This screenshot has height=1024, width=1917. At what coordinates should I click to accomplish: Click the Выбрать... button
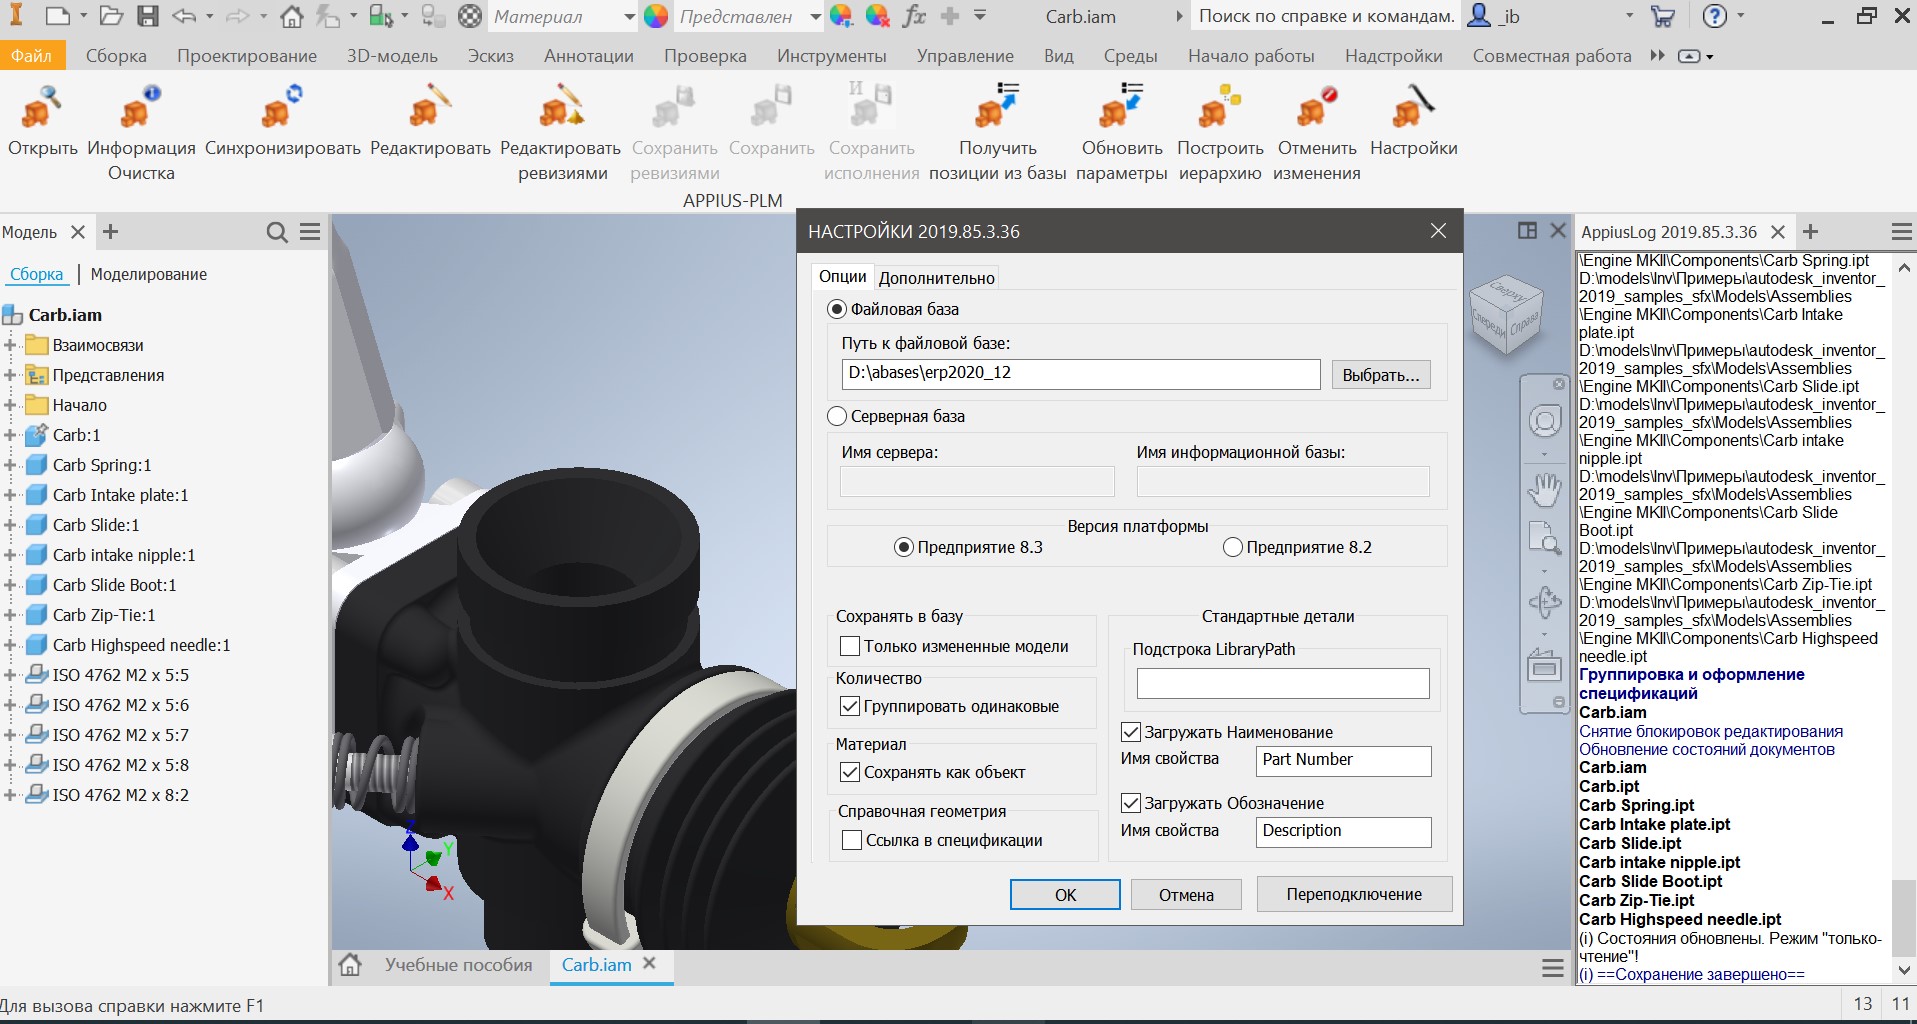[x=1380, y=374]
